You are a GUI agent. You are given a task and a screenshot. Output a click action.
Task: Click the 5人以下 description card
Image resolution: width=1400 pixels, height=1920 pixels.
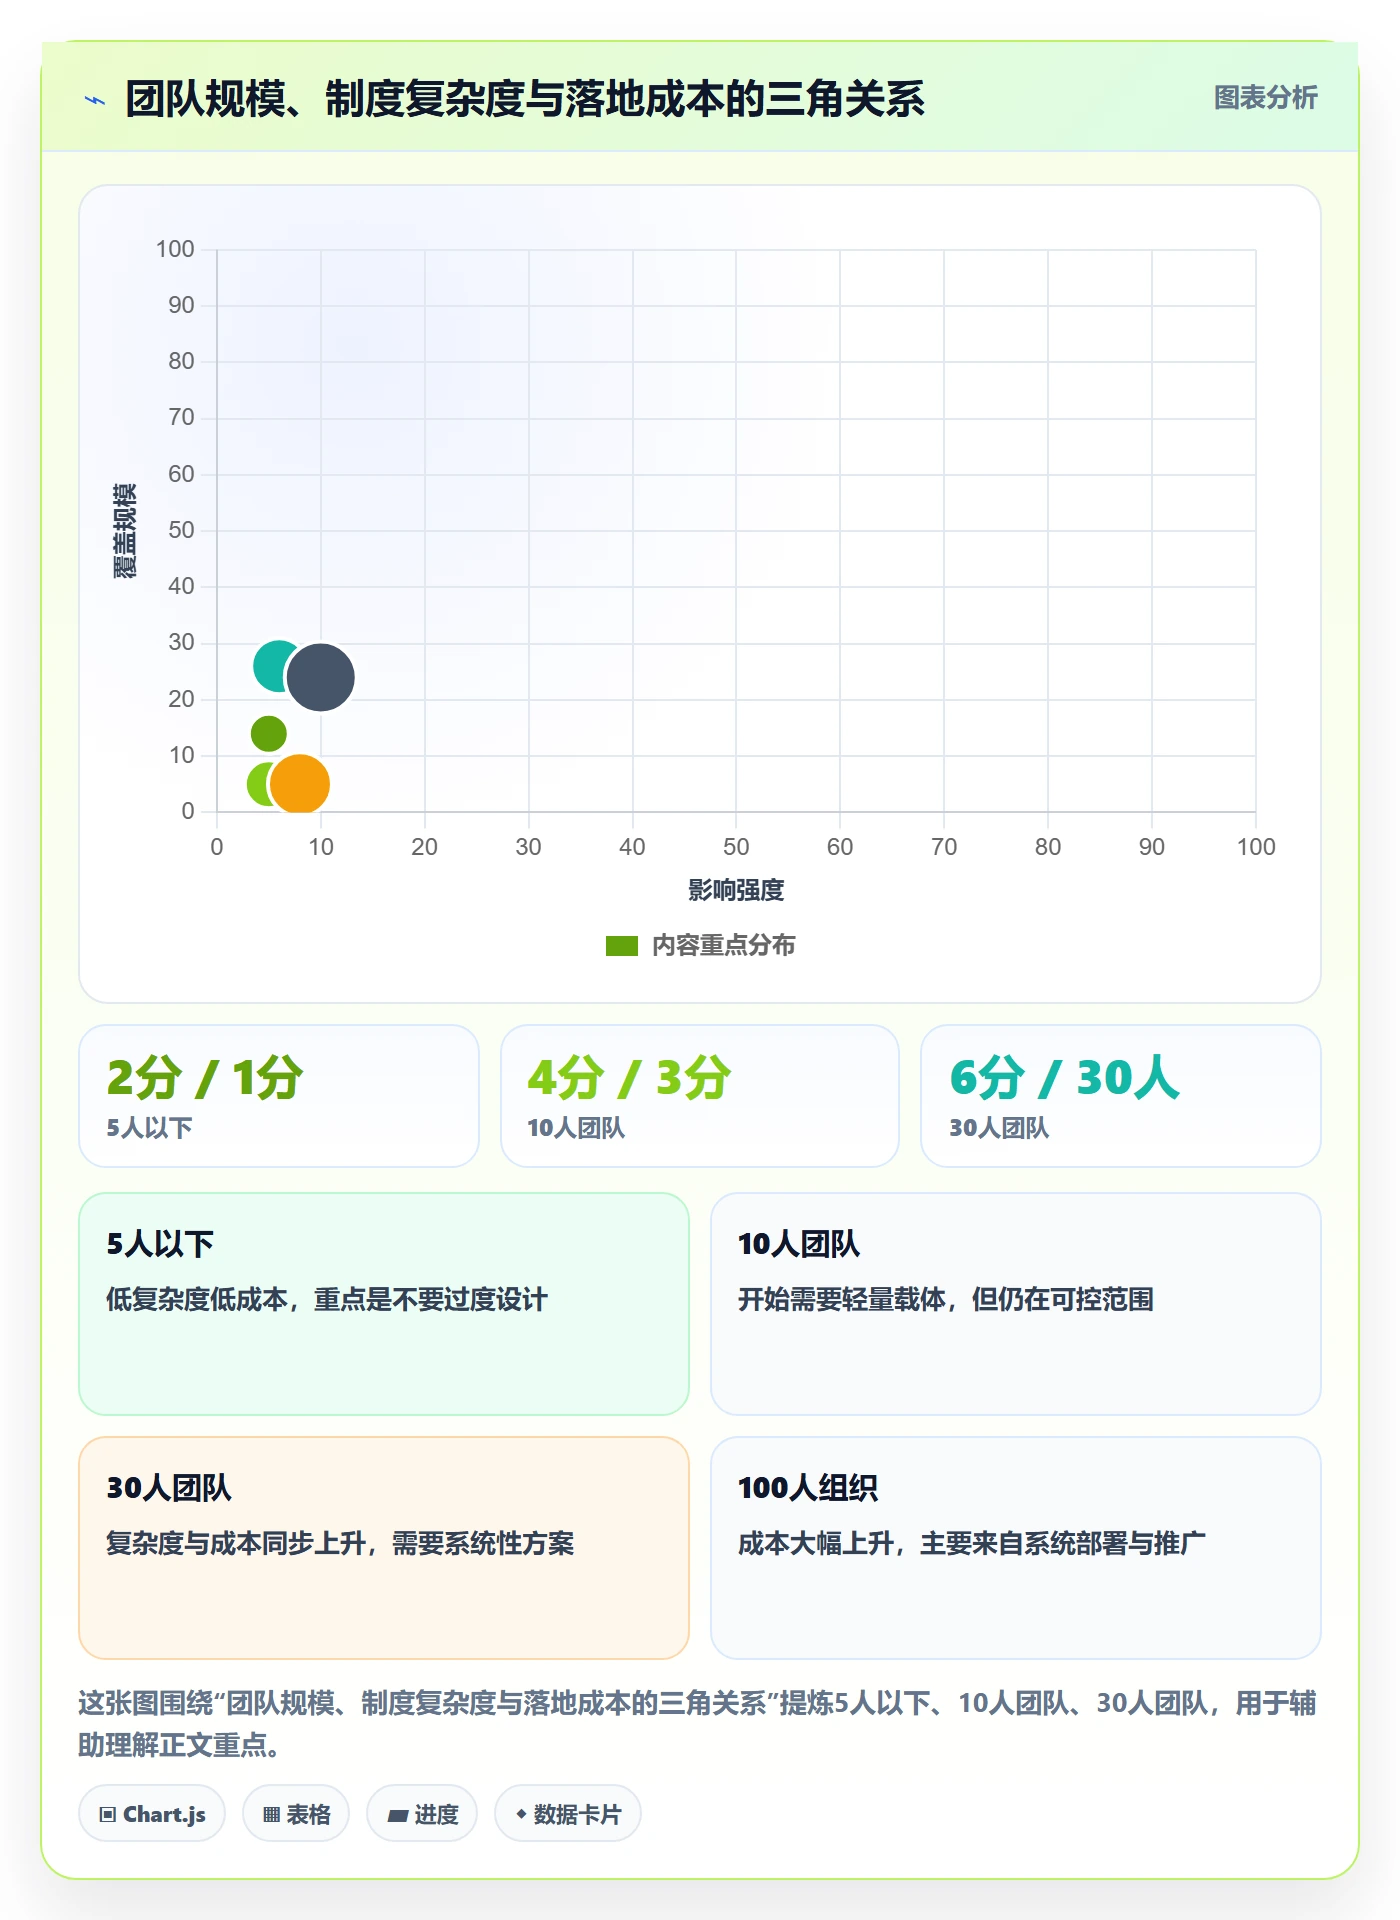click(384, 1304)
